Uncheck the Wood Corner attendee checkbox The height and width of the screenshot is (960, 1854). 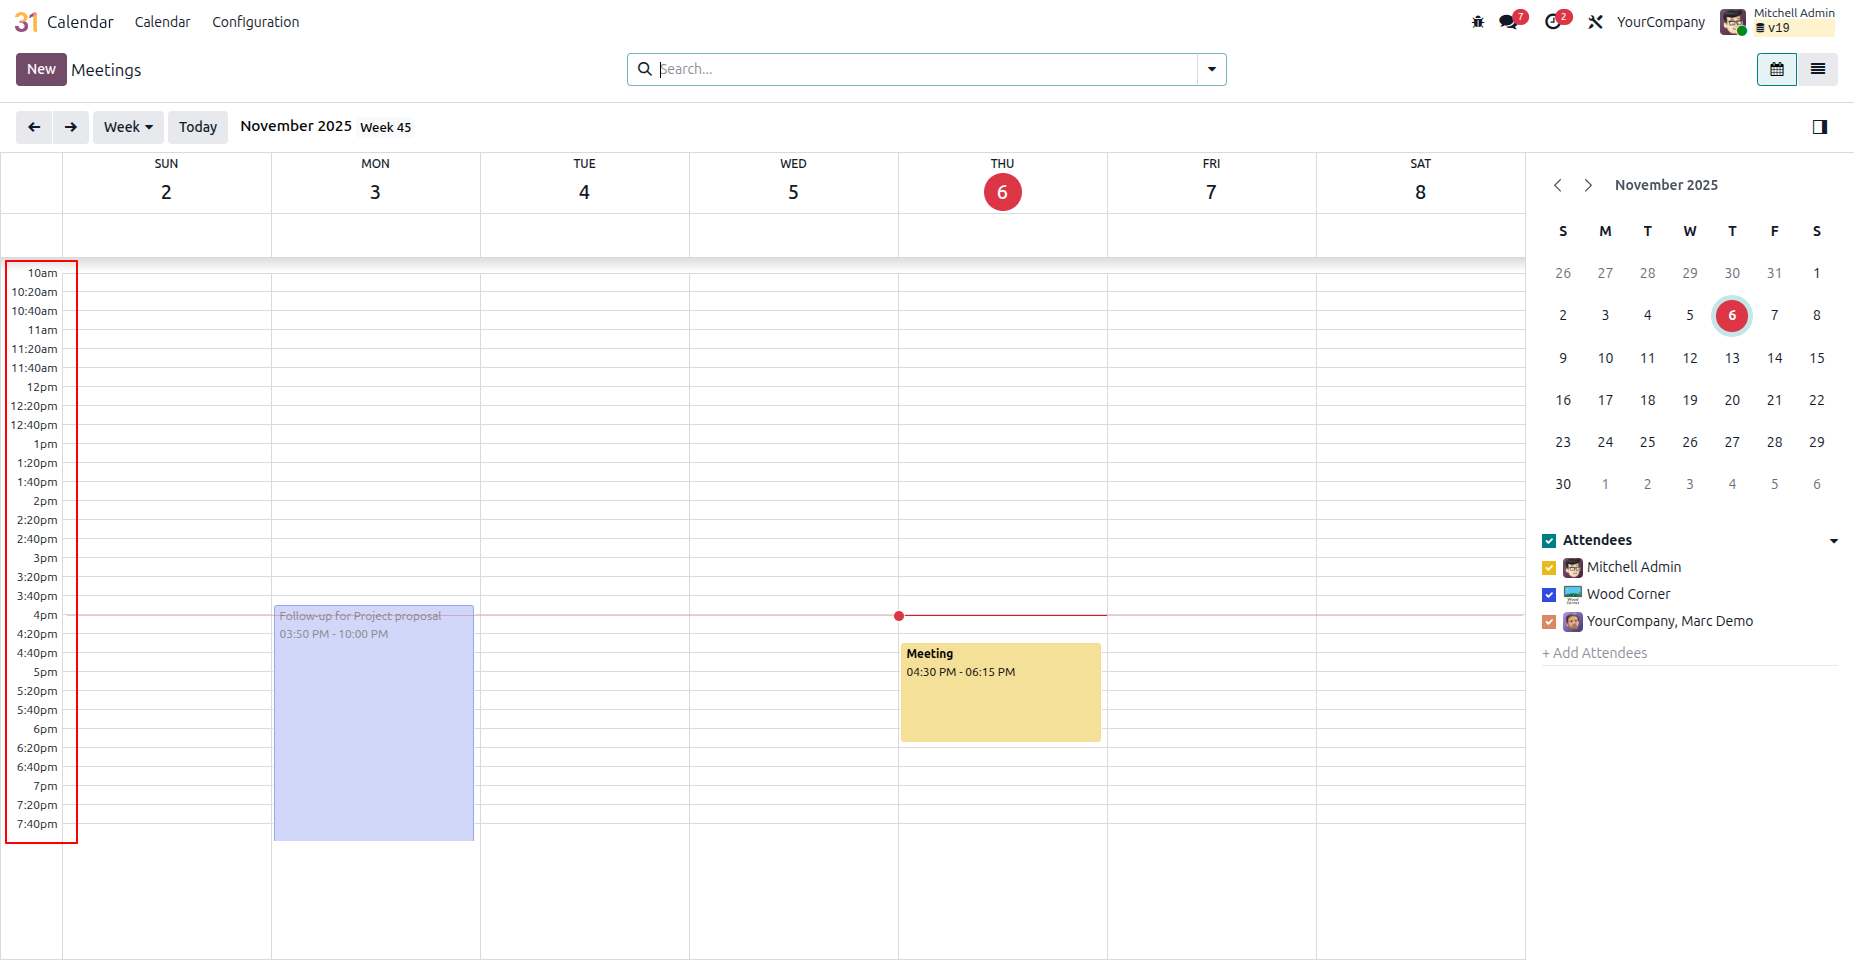[1549, 595]
